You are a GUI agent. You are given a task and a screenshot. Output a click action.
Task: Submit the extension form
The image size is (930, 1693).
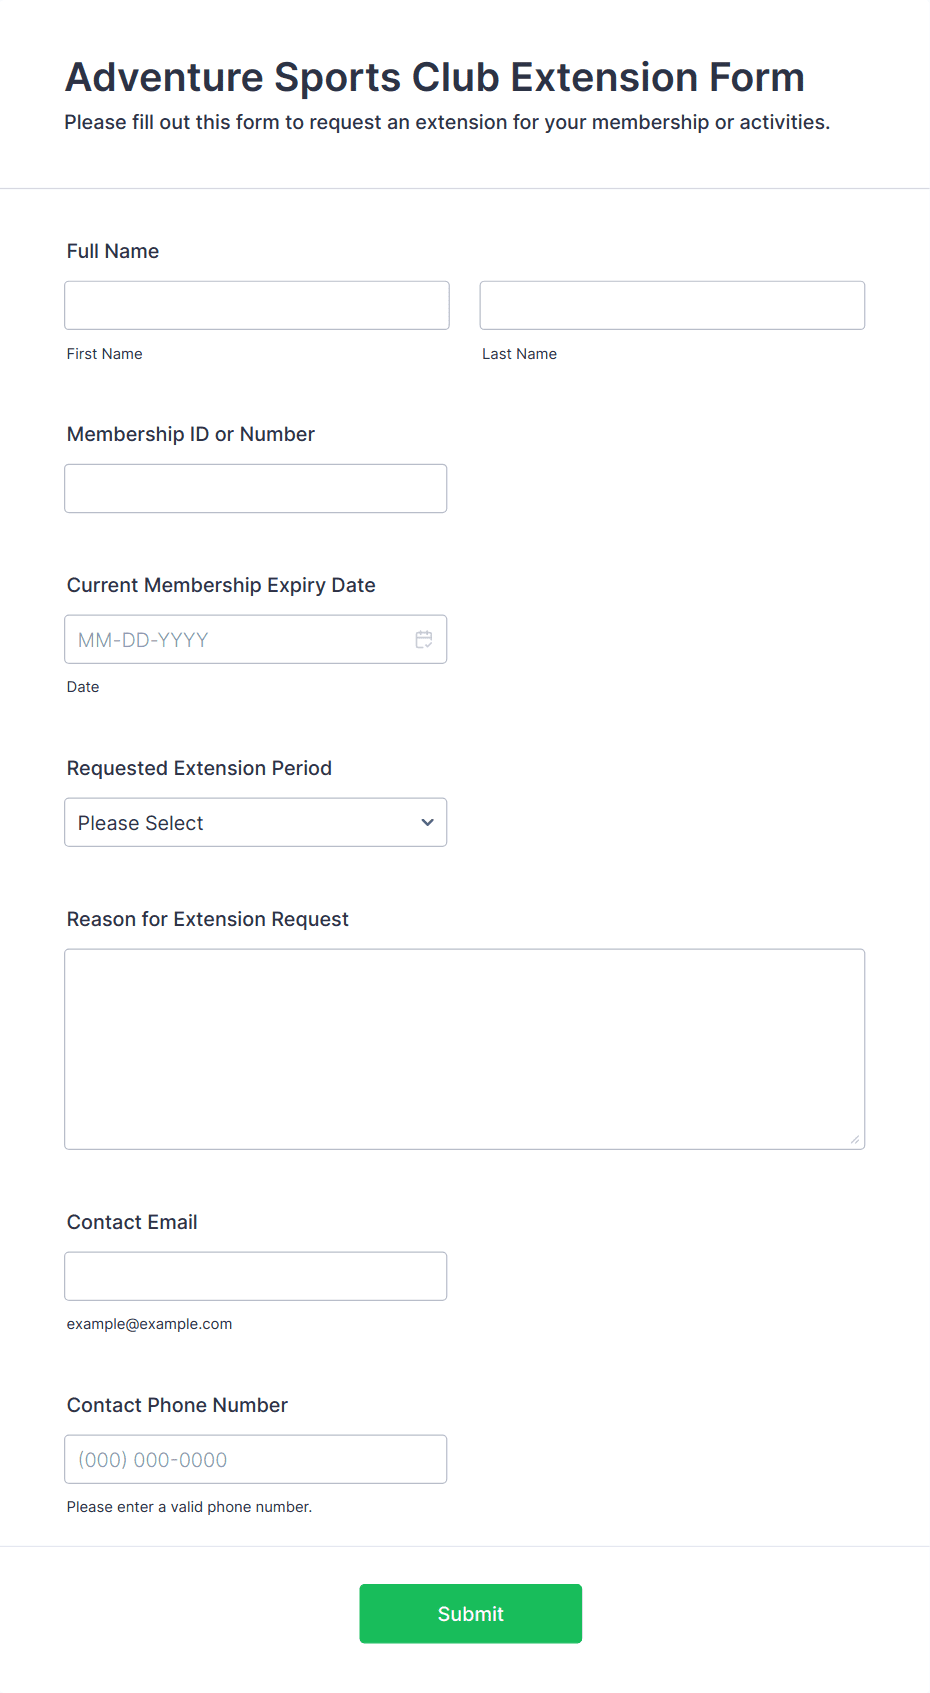471,1613
